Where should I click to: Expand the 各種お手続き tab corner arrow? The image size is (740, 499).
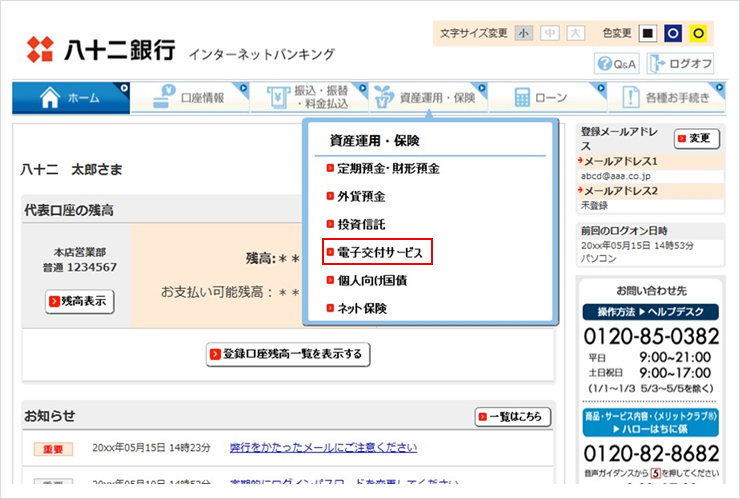click(720, 88)
